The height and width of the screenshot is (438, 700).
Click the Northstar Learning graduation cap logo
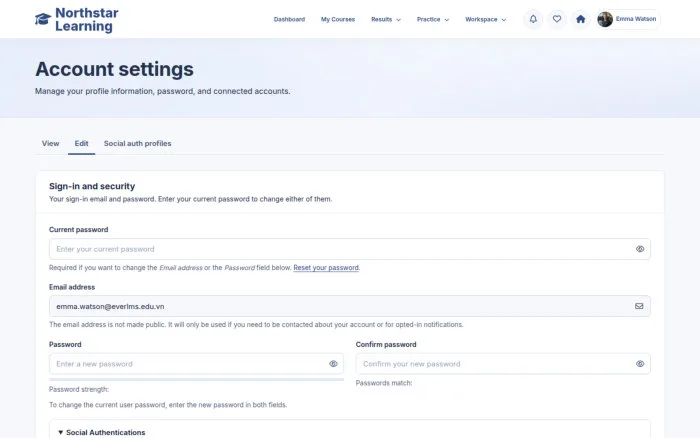(x=43, y=19)
